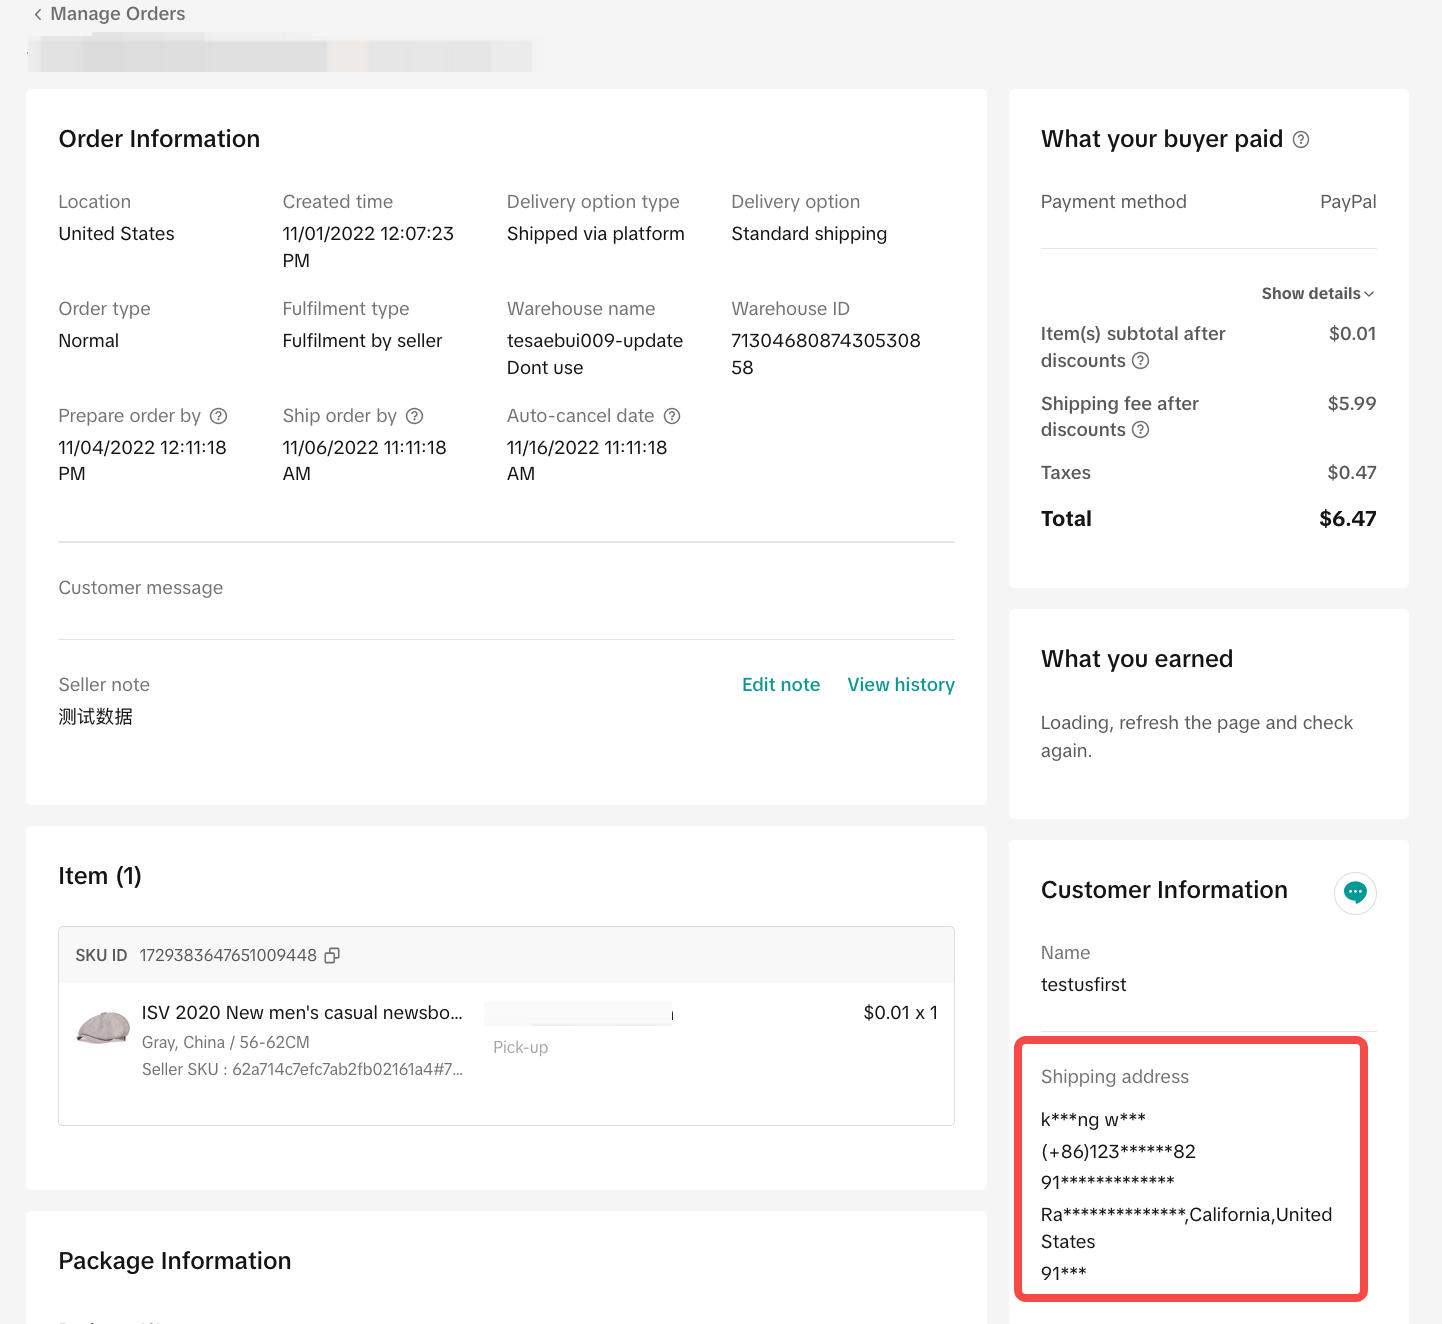The height and width of the screenshot is (1324, 1442).
Task: Click the ISV 2020 men's casual newsboy product title
Action: pyautogui.click(x=302, y=1013)
